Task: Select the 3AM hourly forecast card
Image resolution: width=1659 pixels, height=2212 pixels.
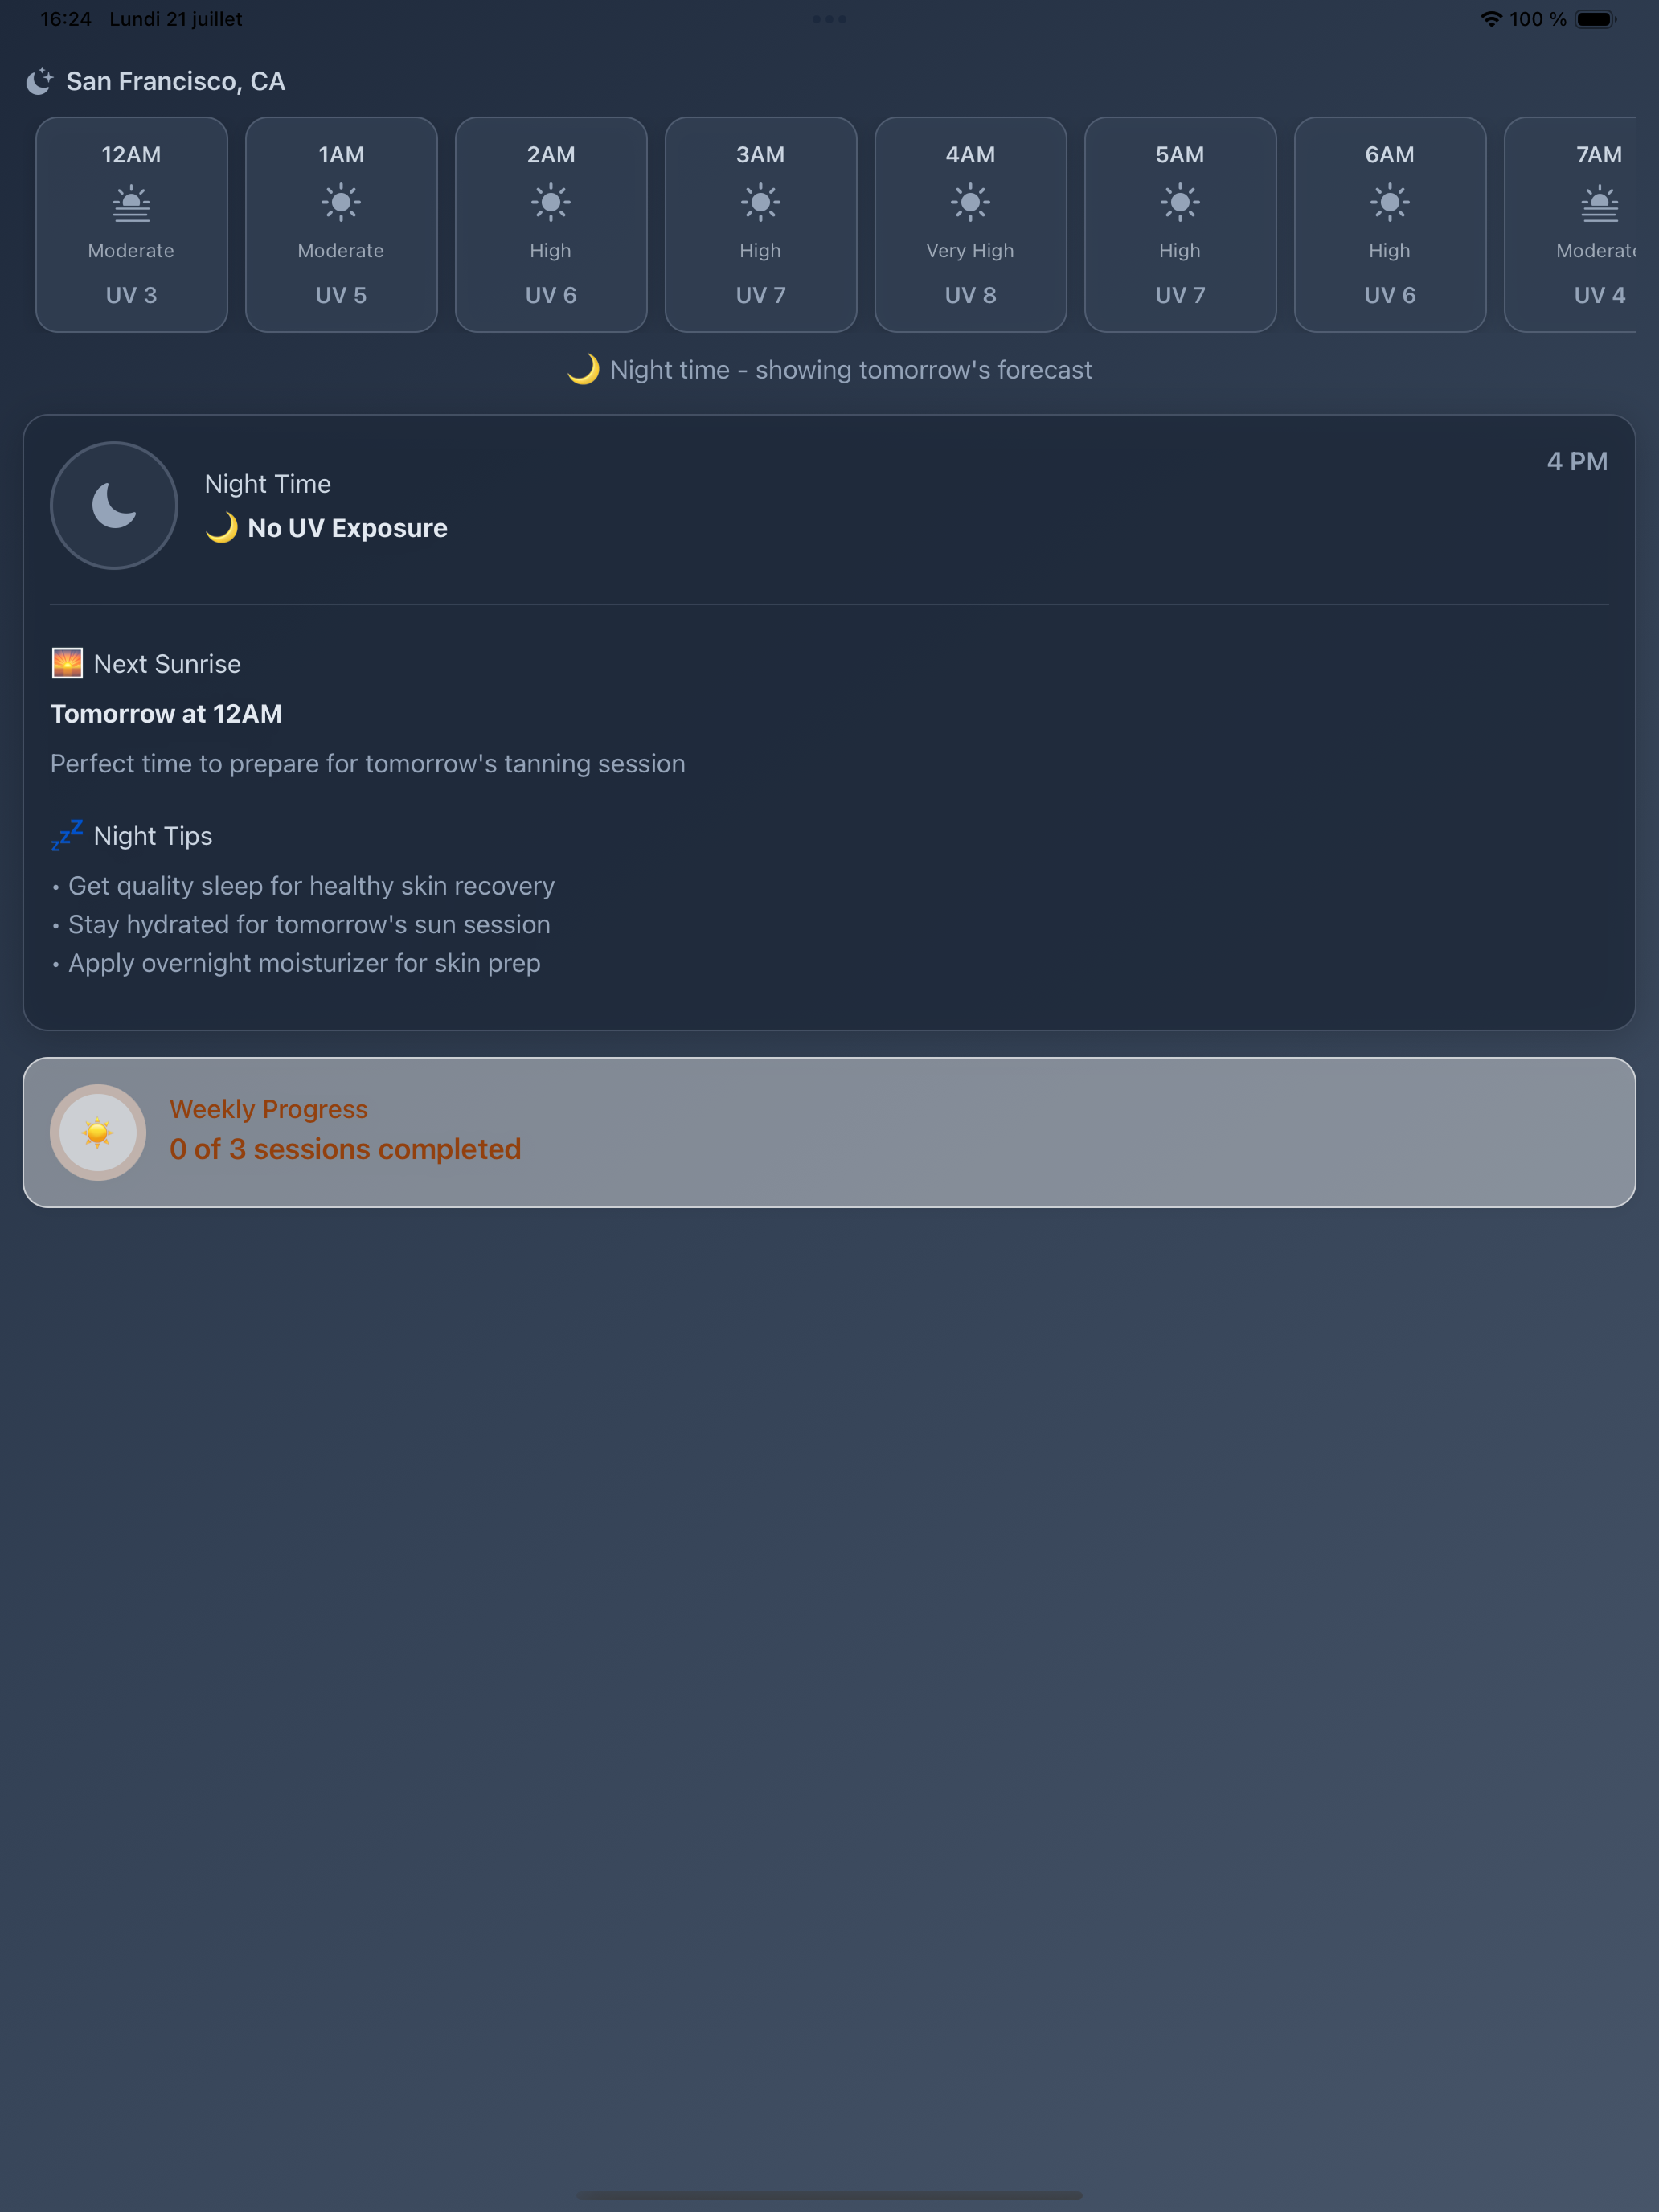Action: pyautogui.click(x=761, y=224)
